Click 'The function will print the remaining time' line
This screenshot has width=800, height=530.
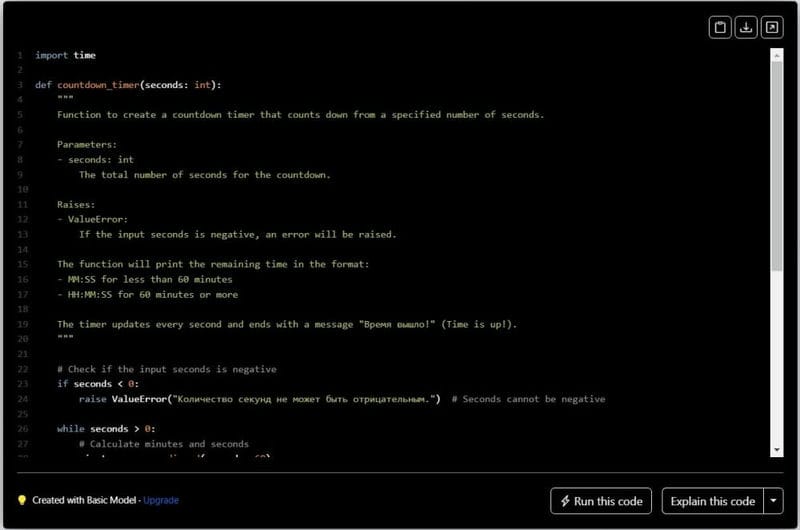213,264
